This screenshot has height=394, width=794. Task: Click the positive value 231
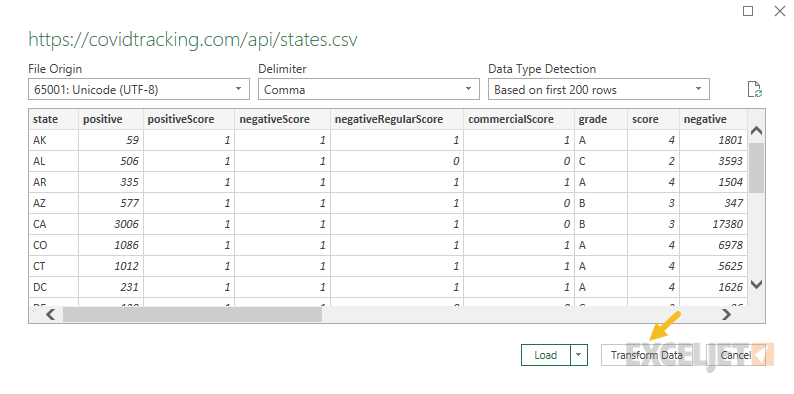pos(111,287)
